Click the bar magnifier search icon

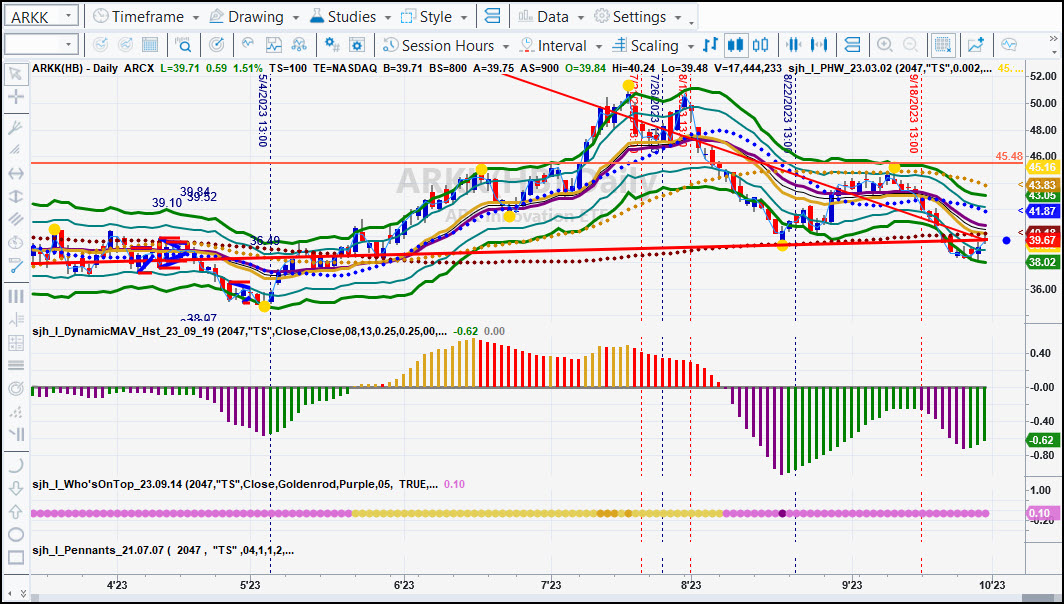[183, 45]
